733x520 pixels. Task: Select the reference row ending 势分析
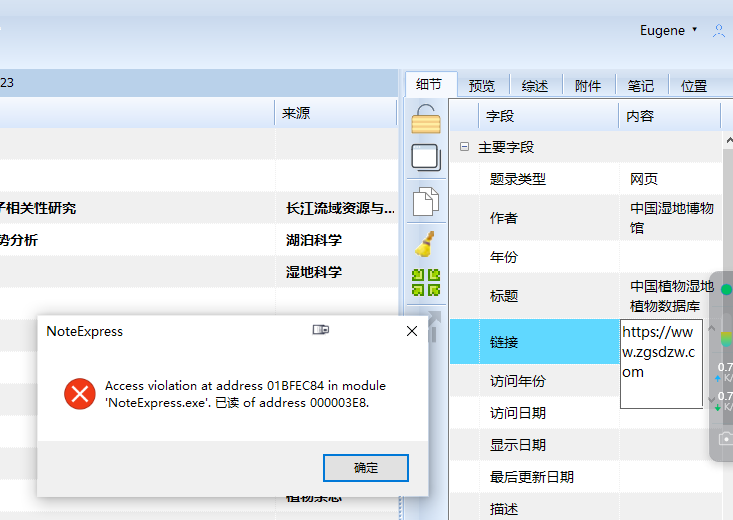[199, 240]
